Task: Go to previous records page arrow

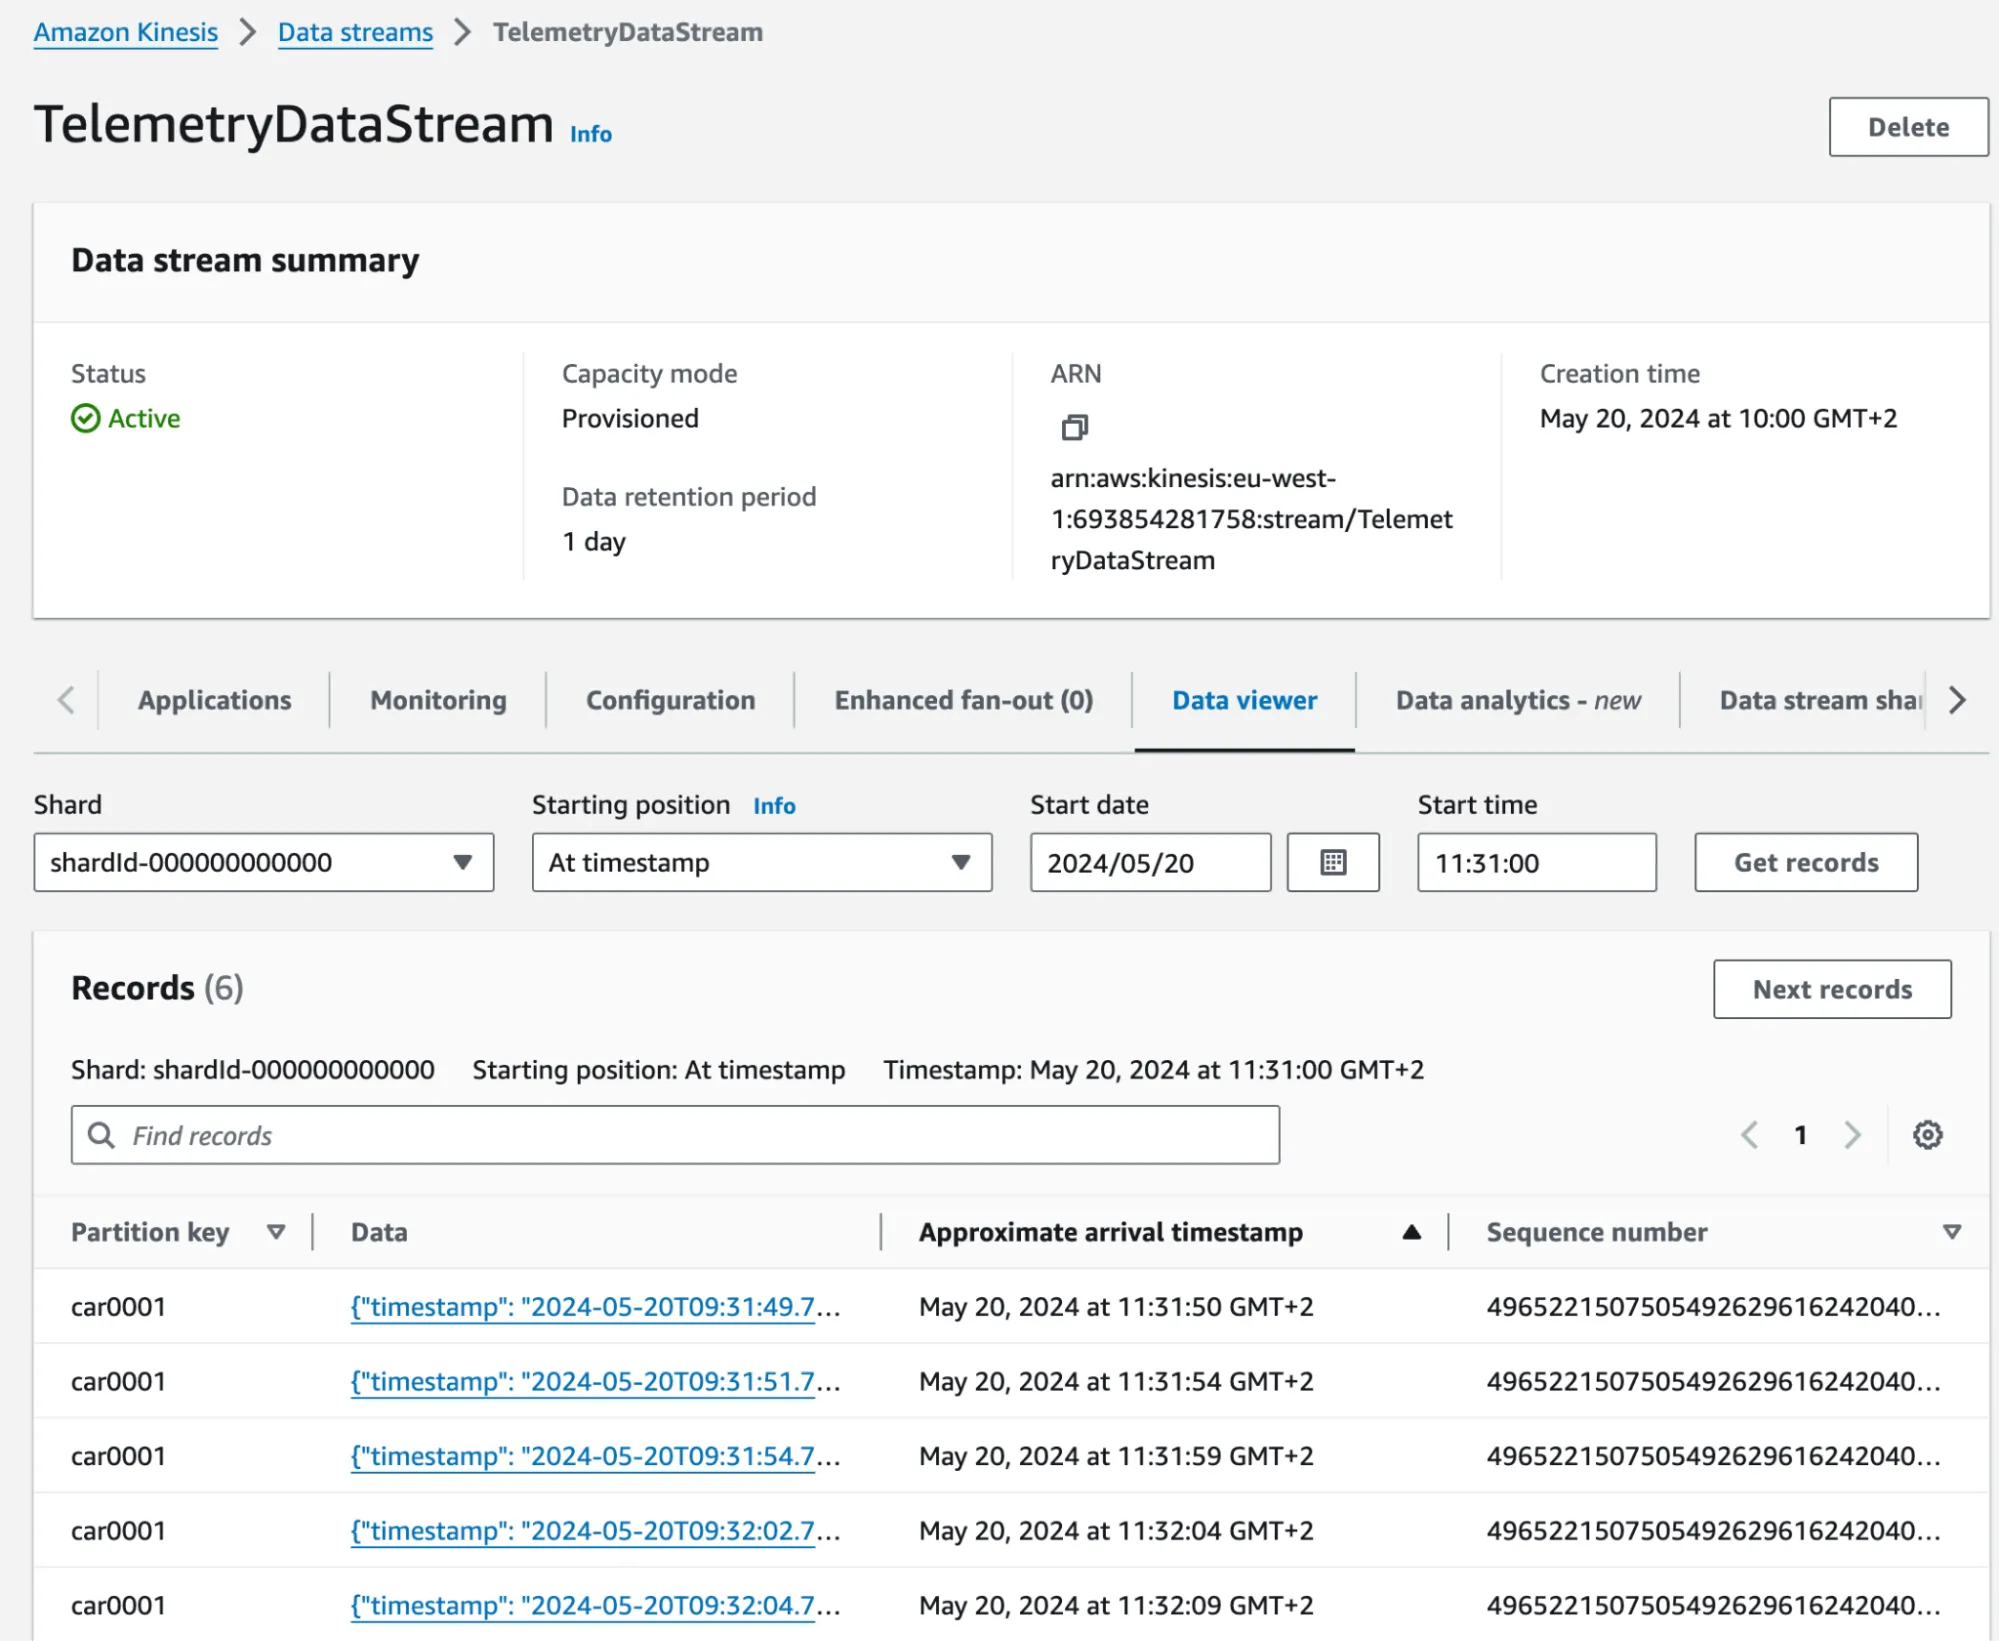Action: pos(1749,1135)
